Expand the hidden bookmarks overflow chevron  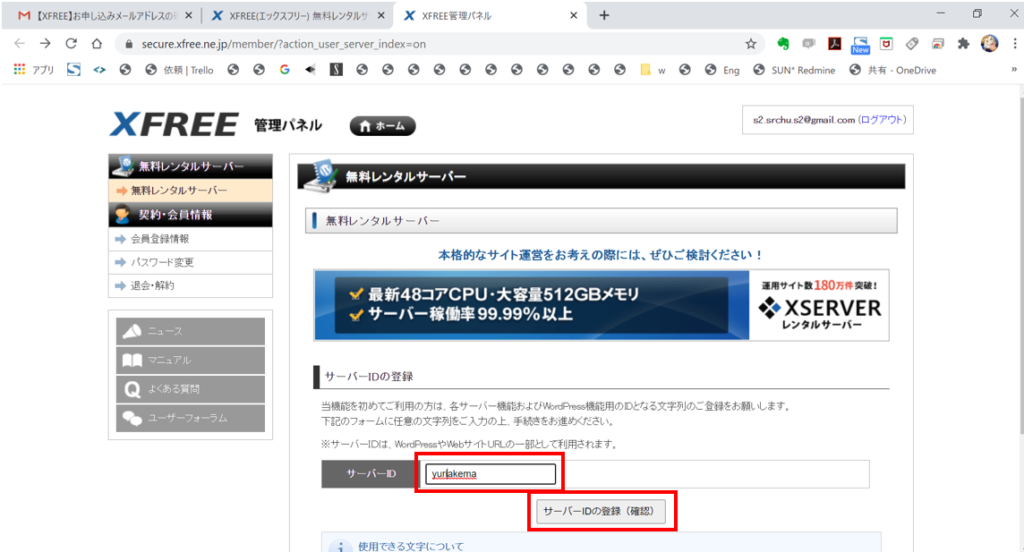(1011, 70)
